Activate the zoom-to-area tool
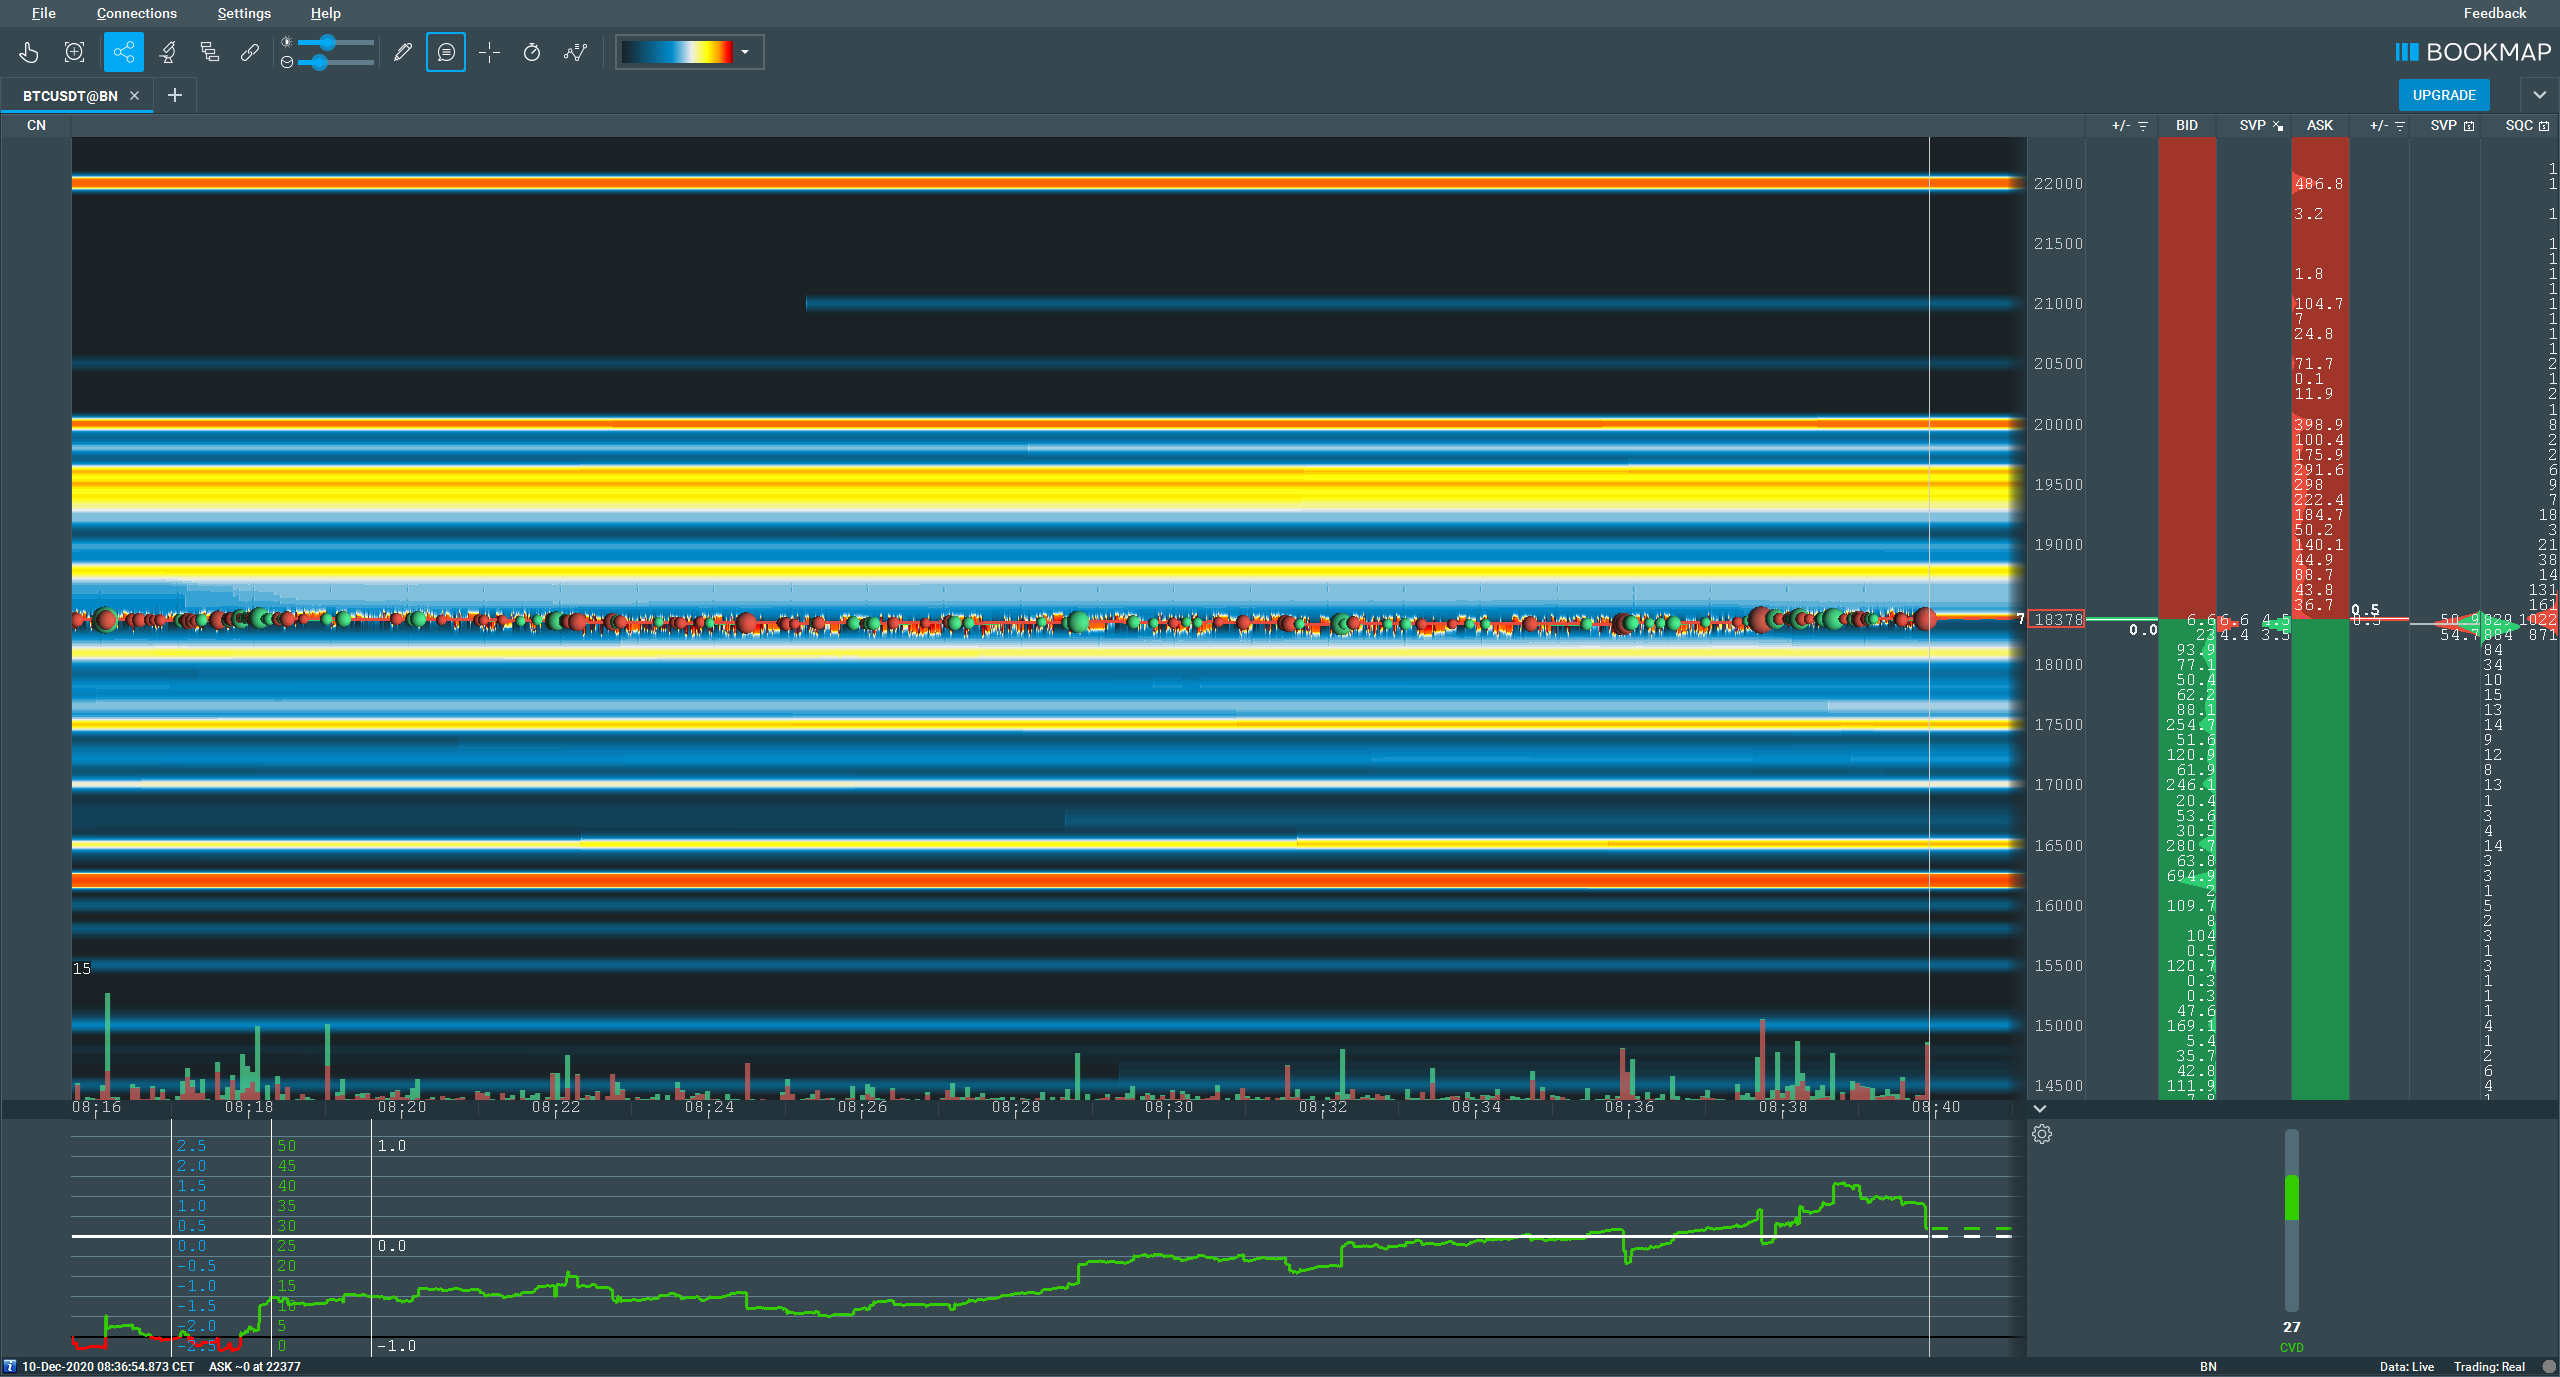Viewport: 2560px width, 1377px height. [x=74, y=52]
